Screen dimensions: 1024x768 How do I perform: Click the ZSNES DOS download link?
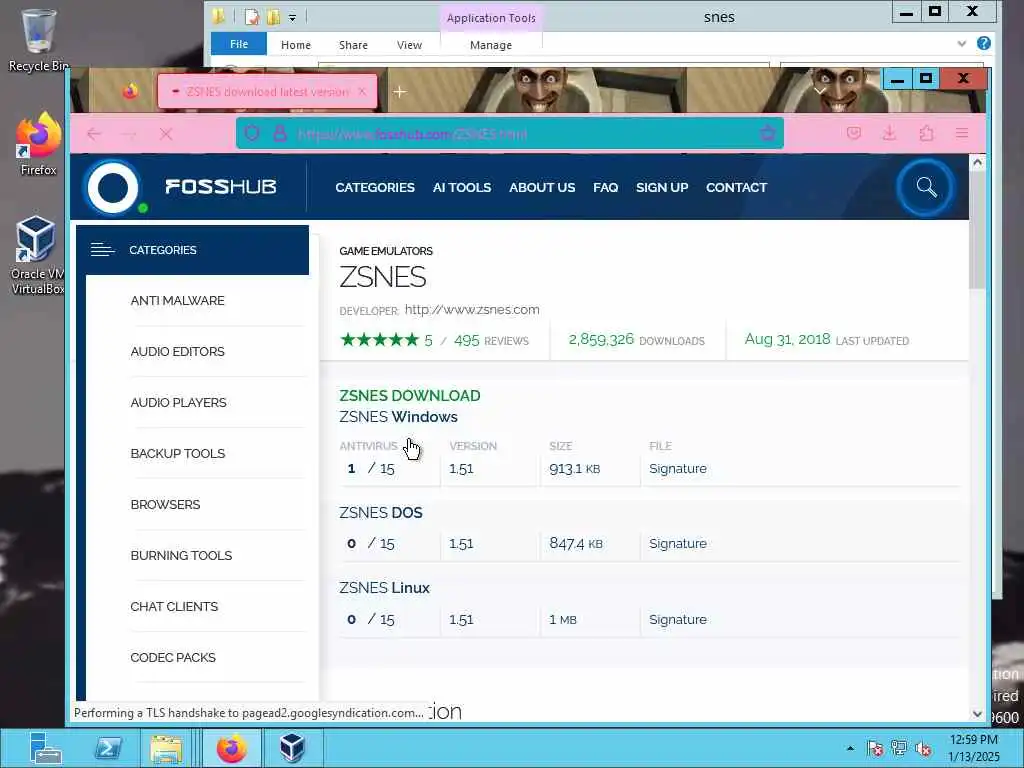pos(381,513)
